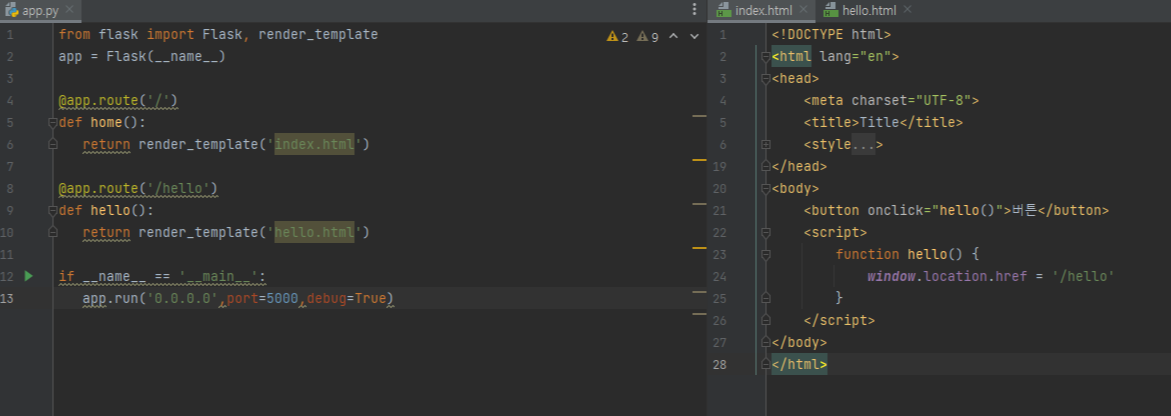Click port=5000 in app.run call
Image resolution: width=1171 pixels, height=416 pixels.
[261, 299]
